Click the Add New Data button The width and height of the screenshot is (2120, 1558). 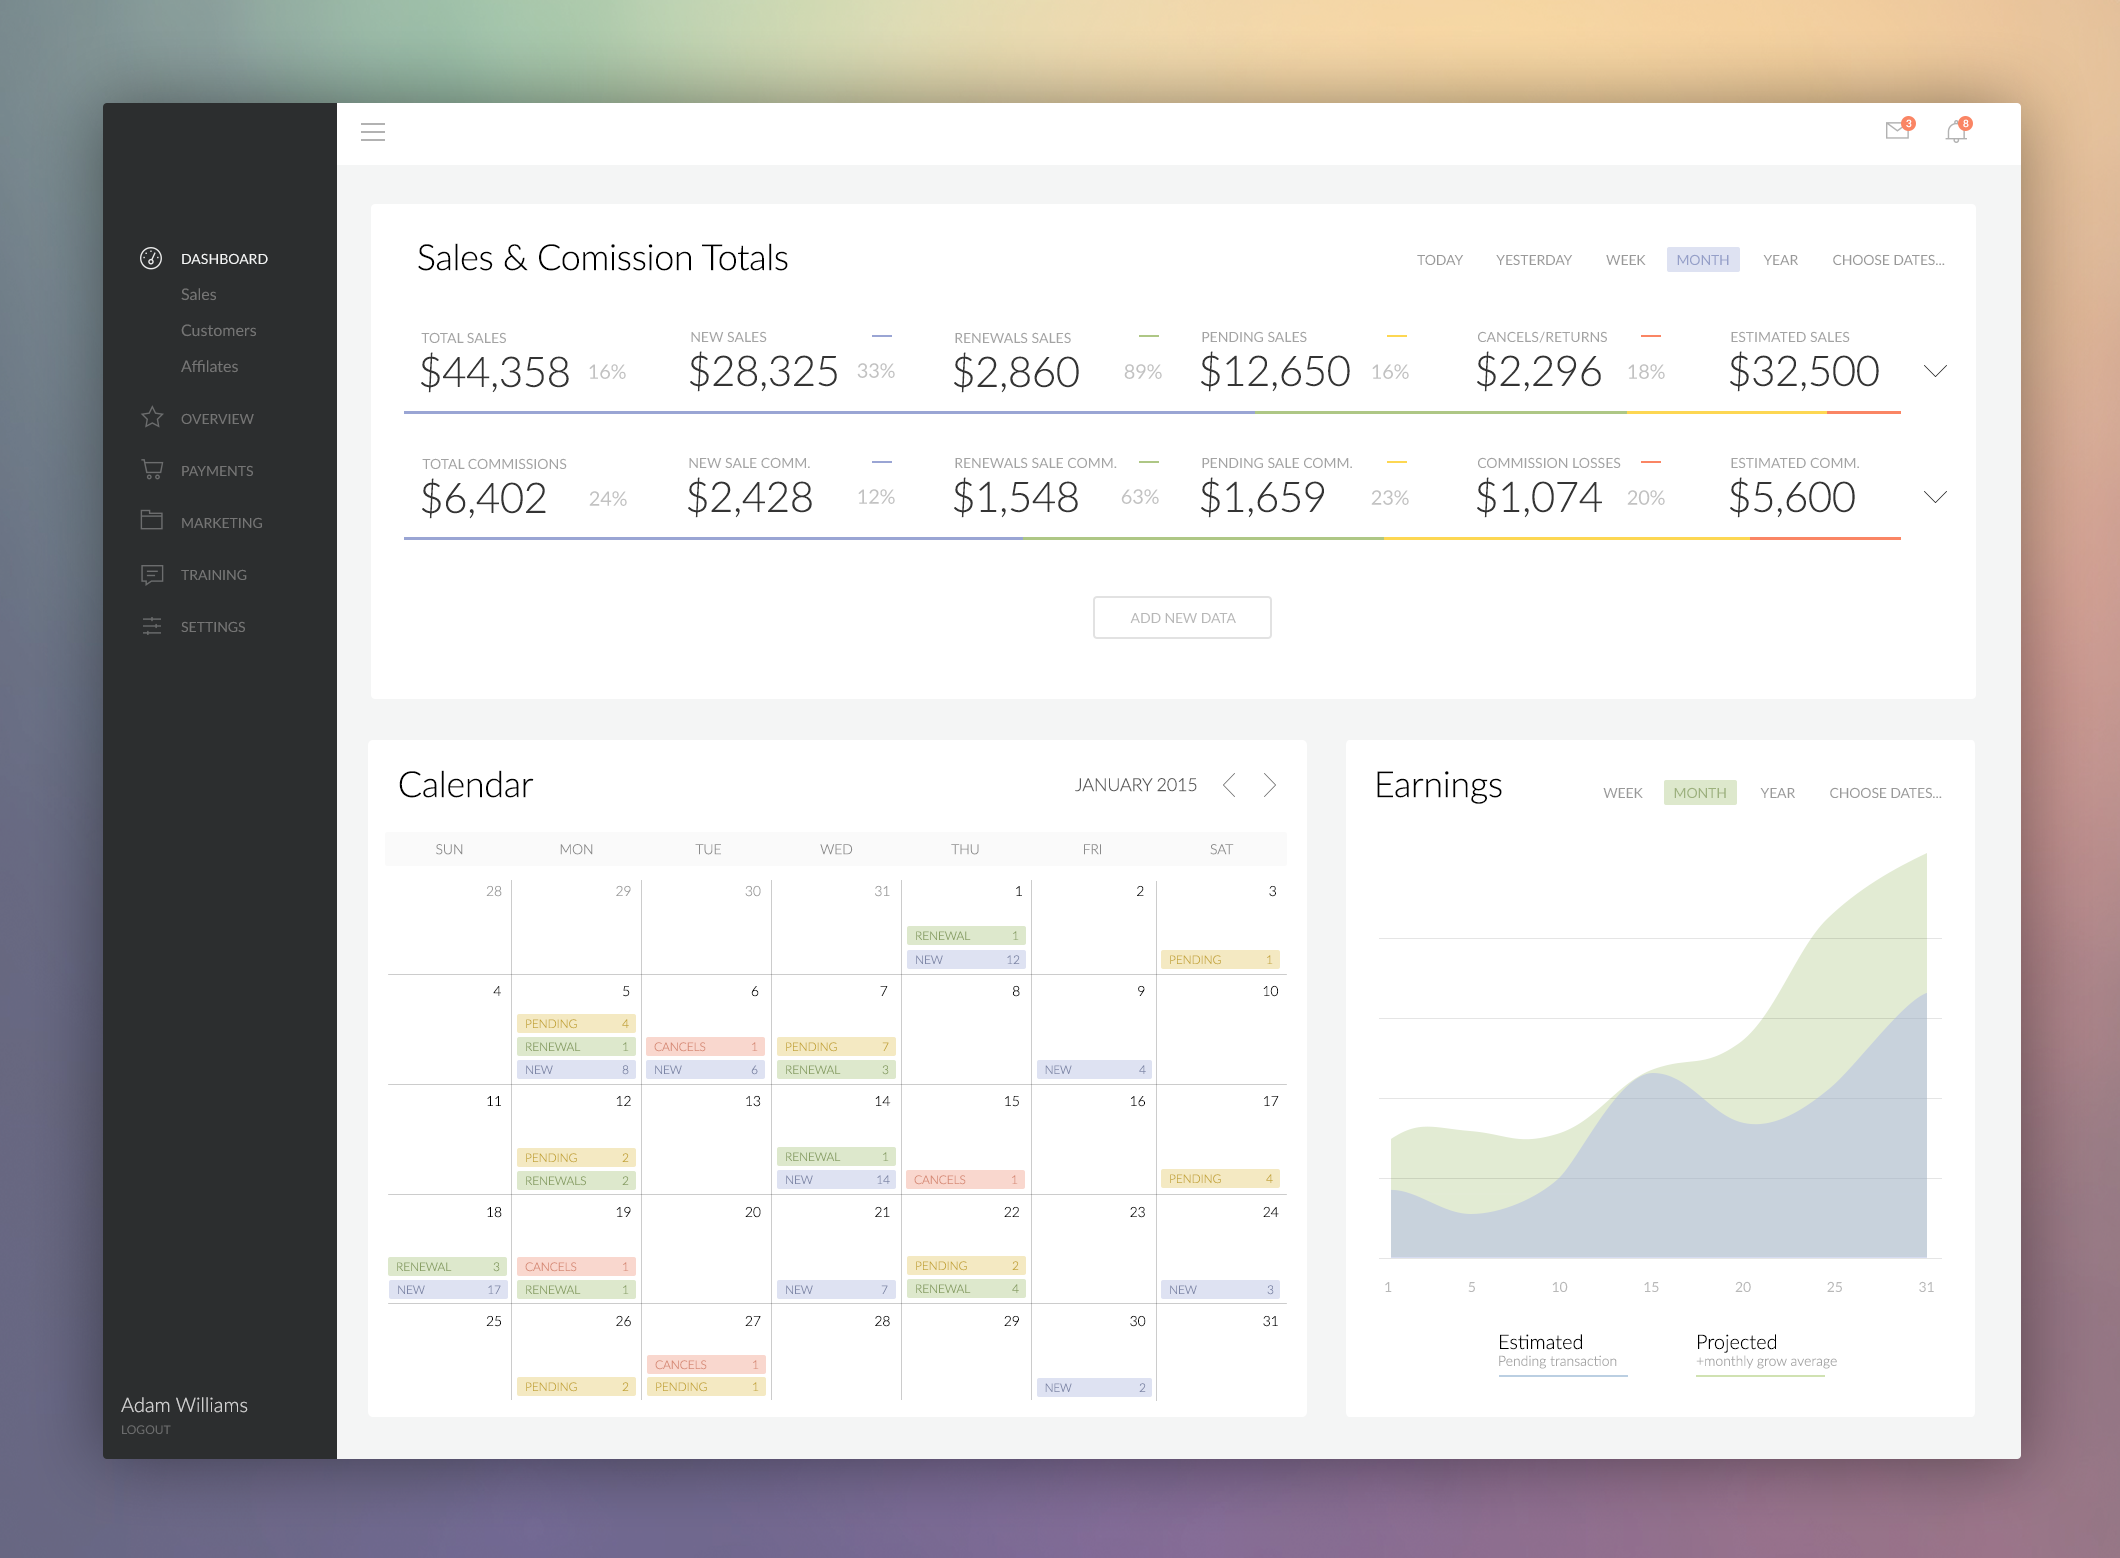[1182, 617]
